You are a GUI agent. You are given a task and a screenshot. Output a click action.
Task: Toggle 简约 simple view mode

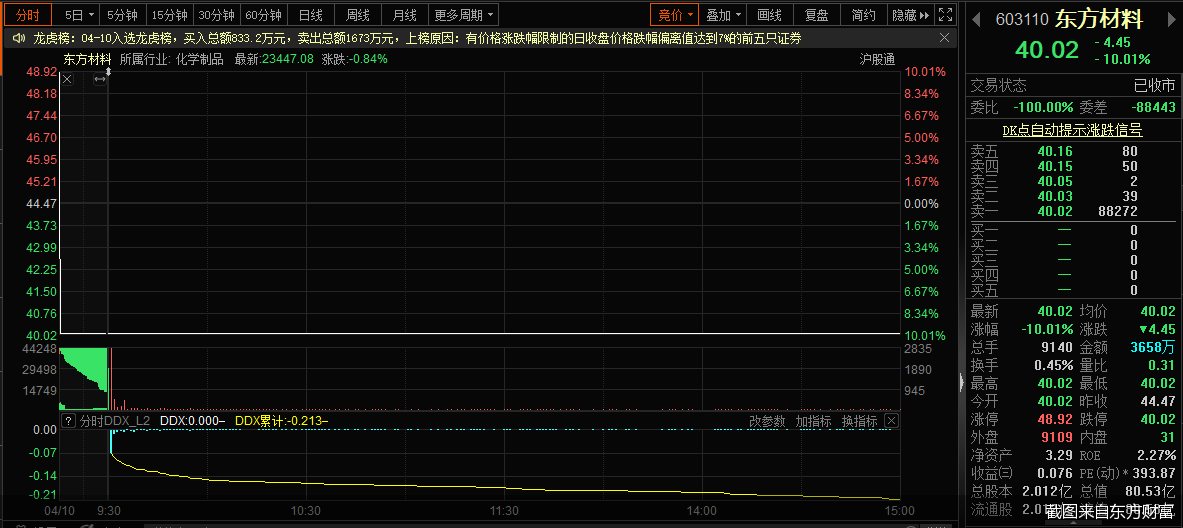(863, 15)
